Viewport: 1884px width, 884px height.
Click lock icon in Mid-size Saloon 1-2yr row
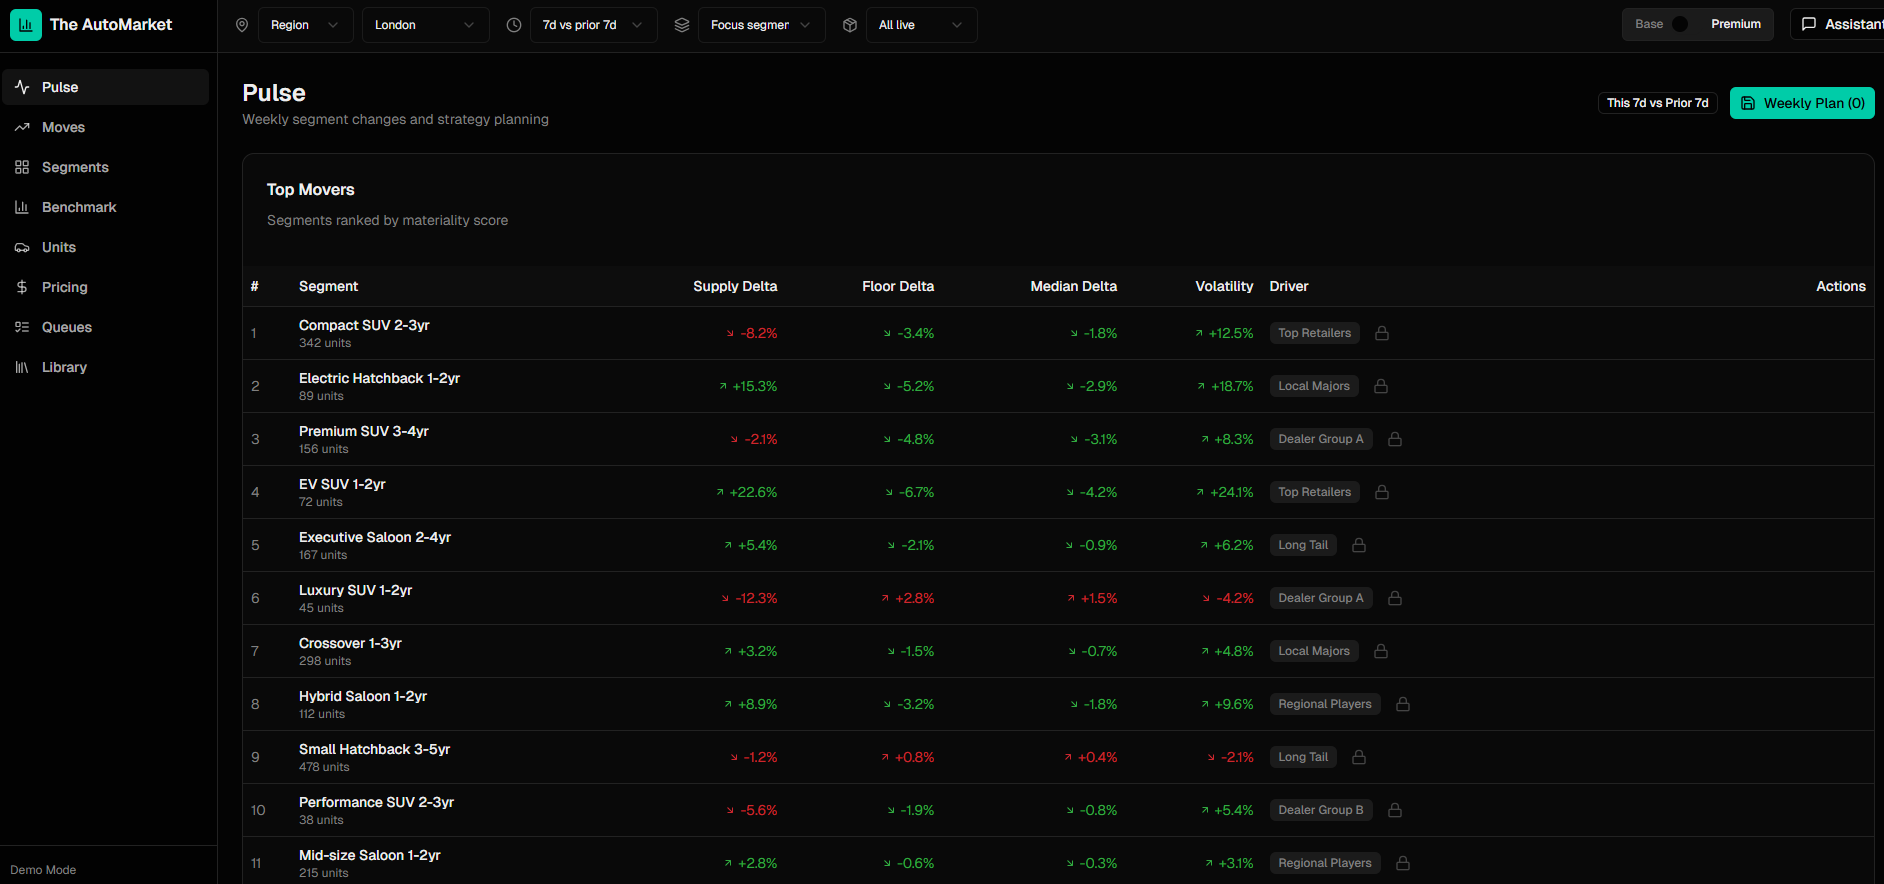1403,863
